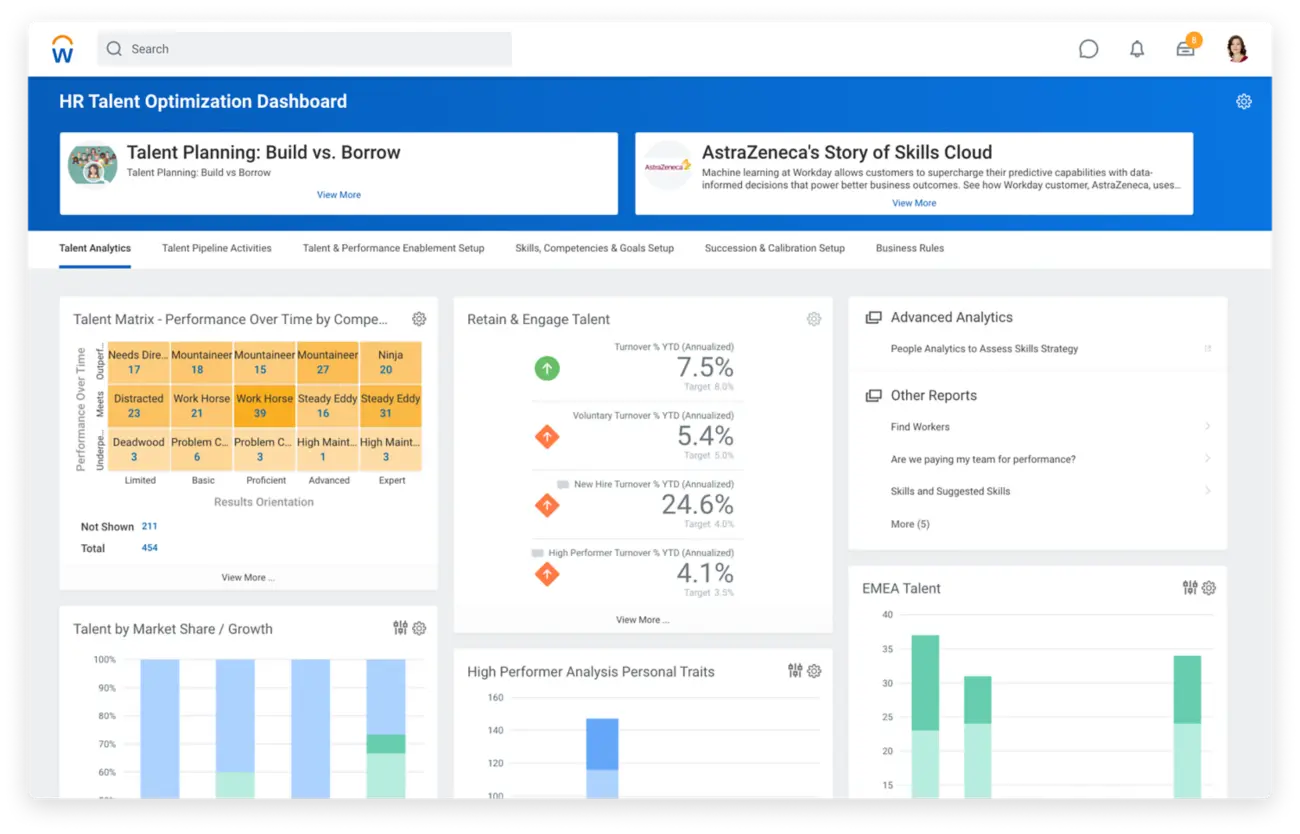The height and width of the screenshot is (834, 1300).
Task: Open the Workday home logo
Action: pyautogui.click(x=62, y=48)
